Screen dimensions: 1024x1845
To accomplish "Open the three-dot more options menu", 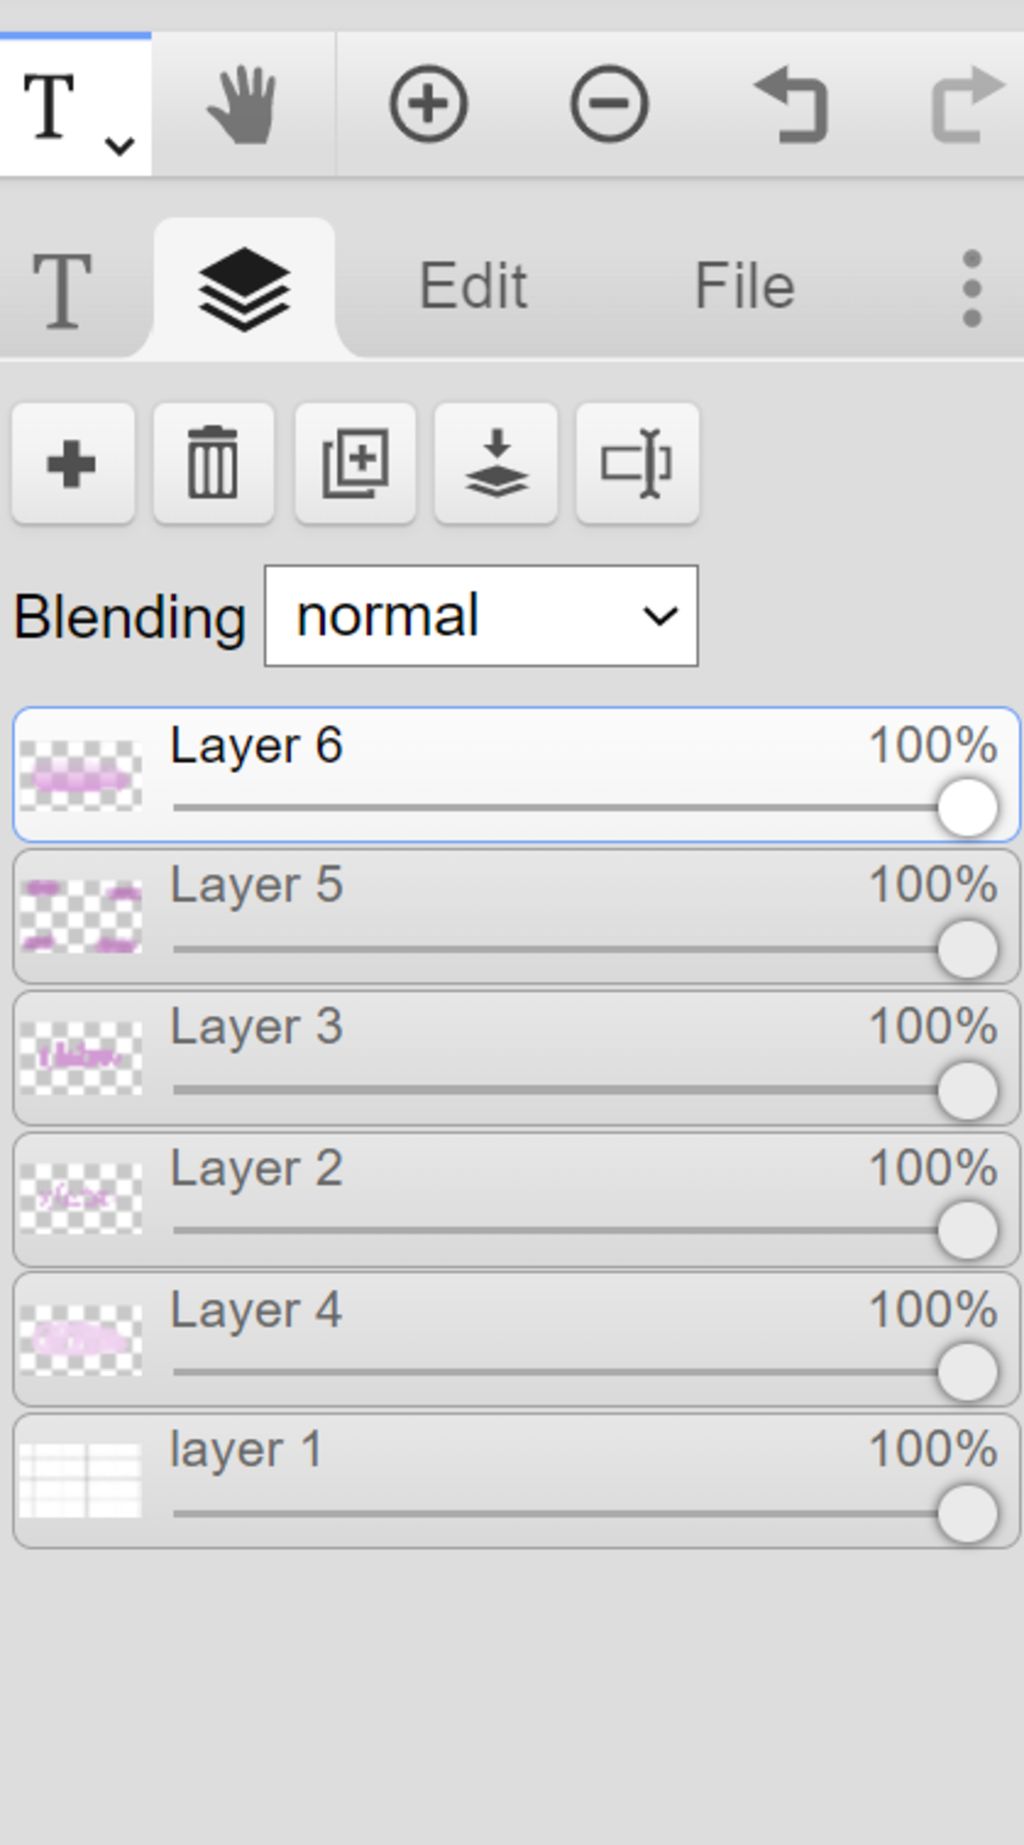I will click(x=971, y=288).
